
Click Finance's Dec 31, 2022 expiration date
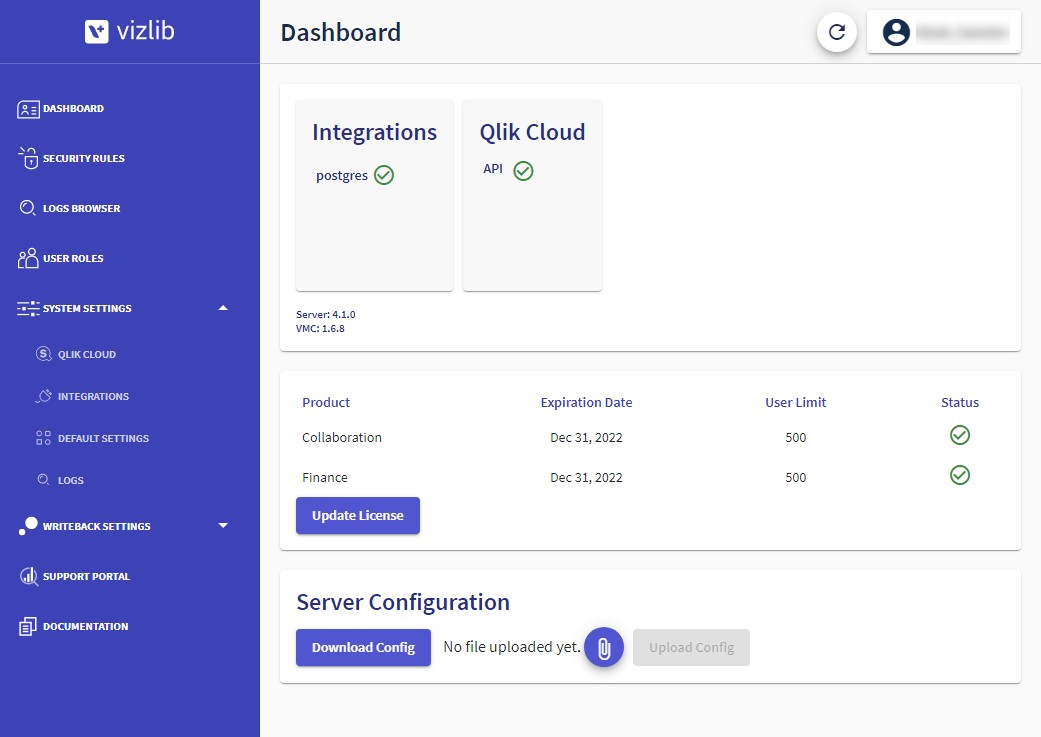586,477
